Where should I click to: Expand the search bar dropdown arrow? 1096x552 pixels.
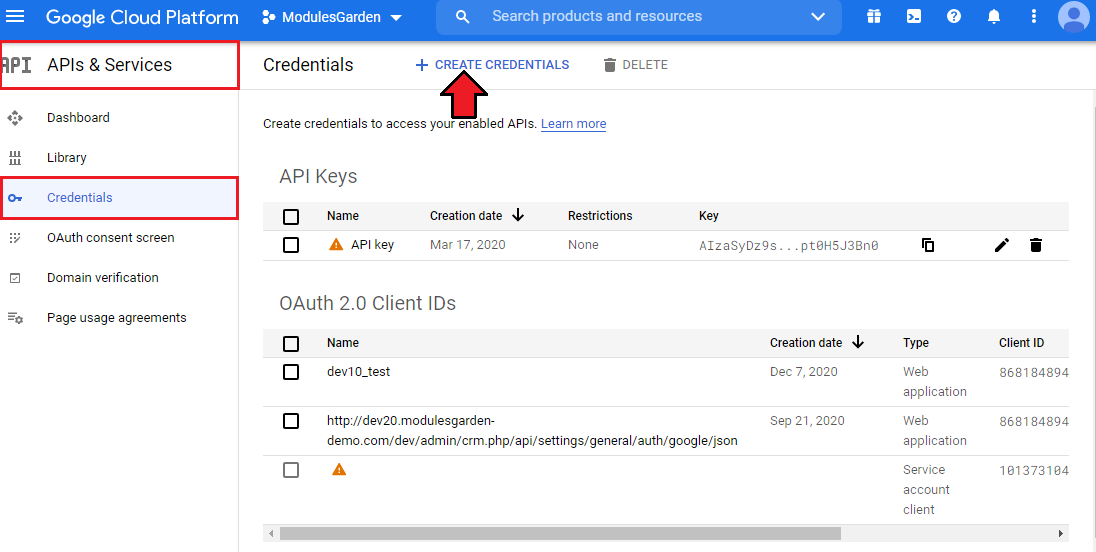click(x=818, y=17)
